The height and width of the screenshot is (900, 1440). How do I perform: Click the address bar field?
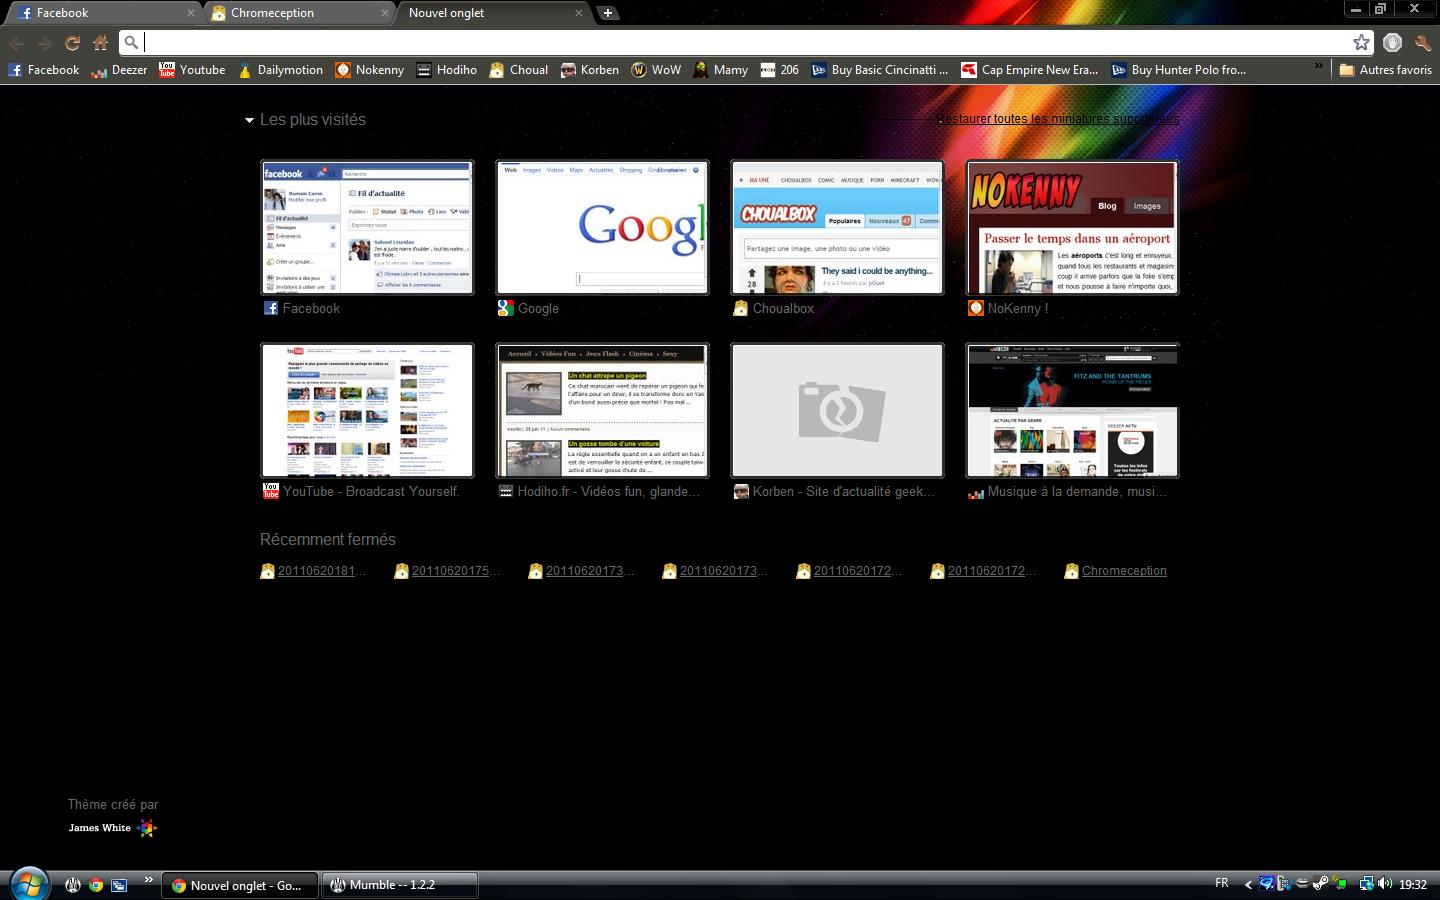pyautogui.click(x=740, y=42)
